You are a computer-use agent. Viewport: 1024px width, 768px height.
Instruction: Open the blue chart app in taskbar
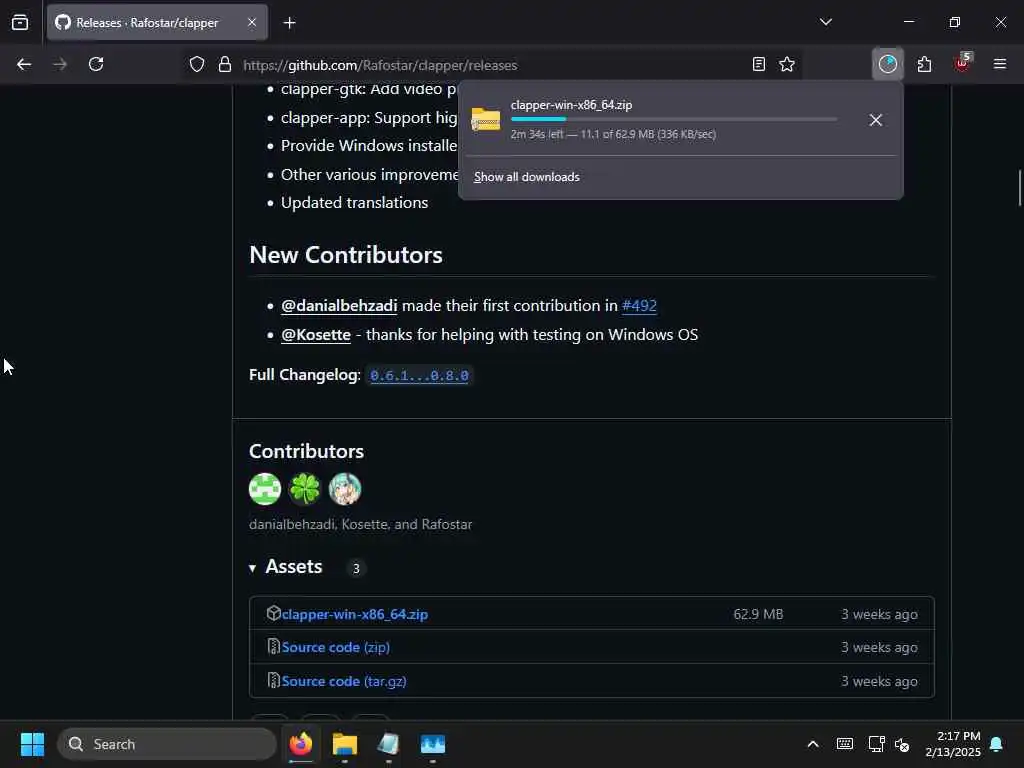tap(432, 744)
